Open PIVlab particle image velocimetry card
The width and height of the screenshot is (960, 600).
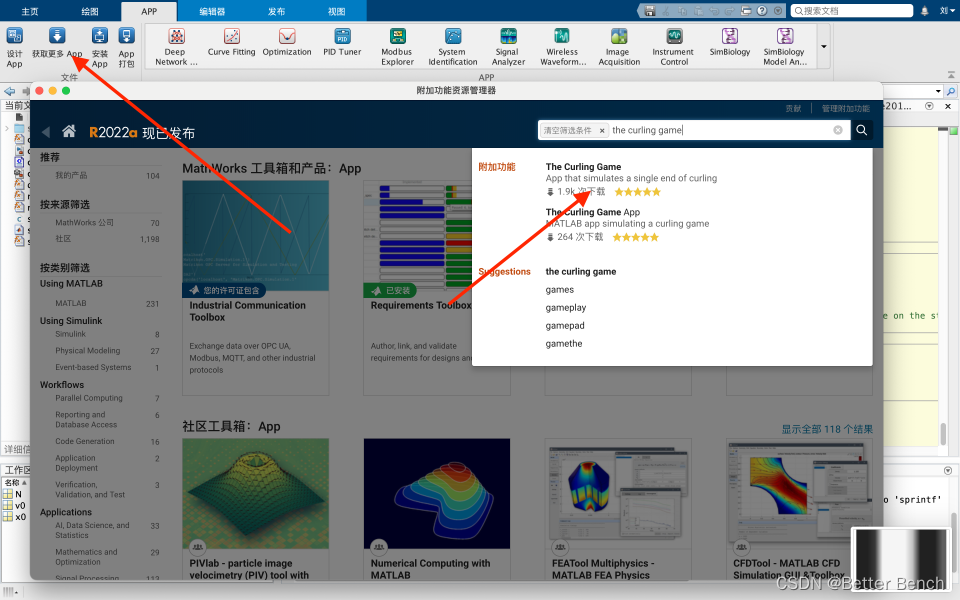click(255, 509)
